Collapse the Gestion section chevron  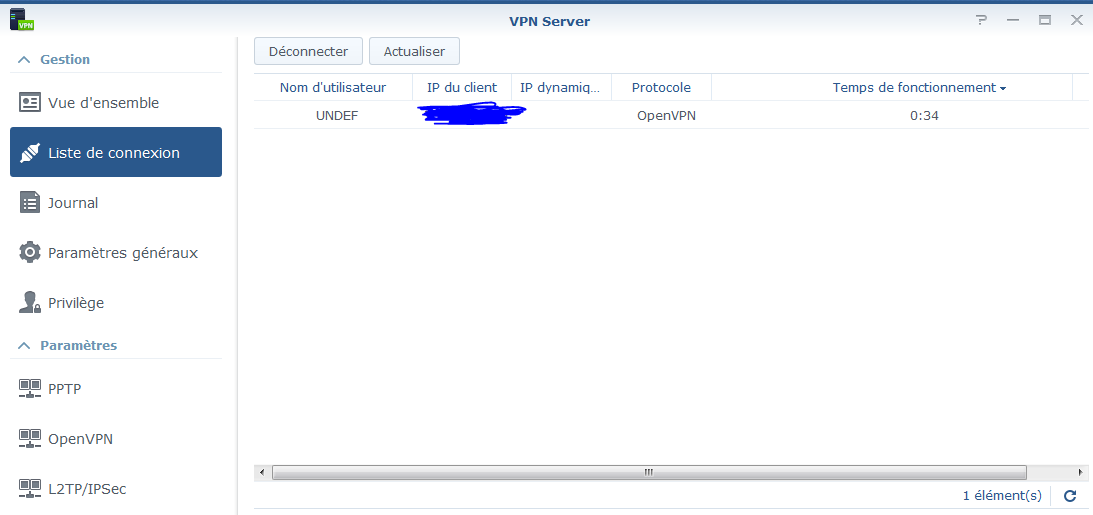point(24,60)
